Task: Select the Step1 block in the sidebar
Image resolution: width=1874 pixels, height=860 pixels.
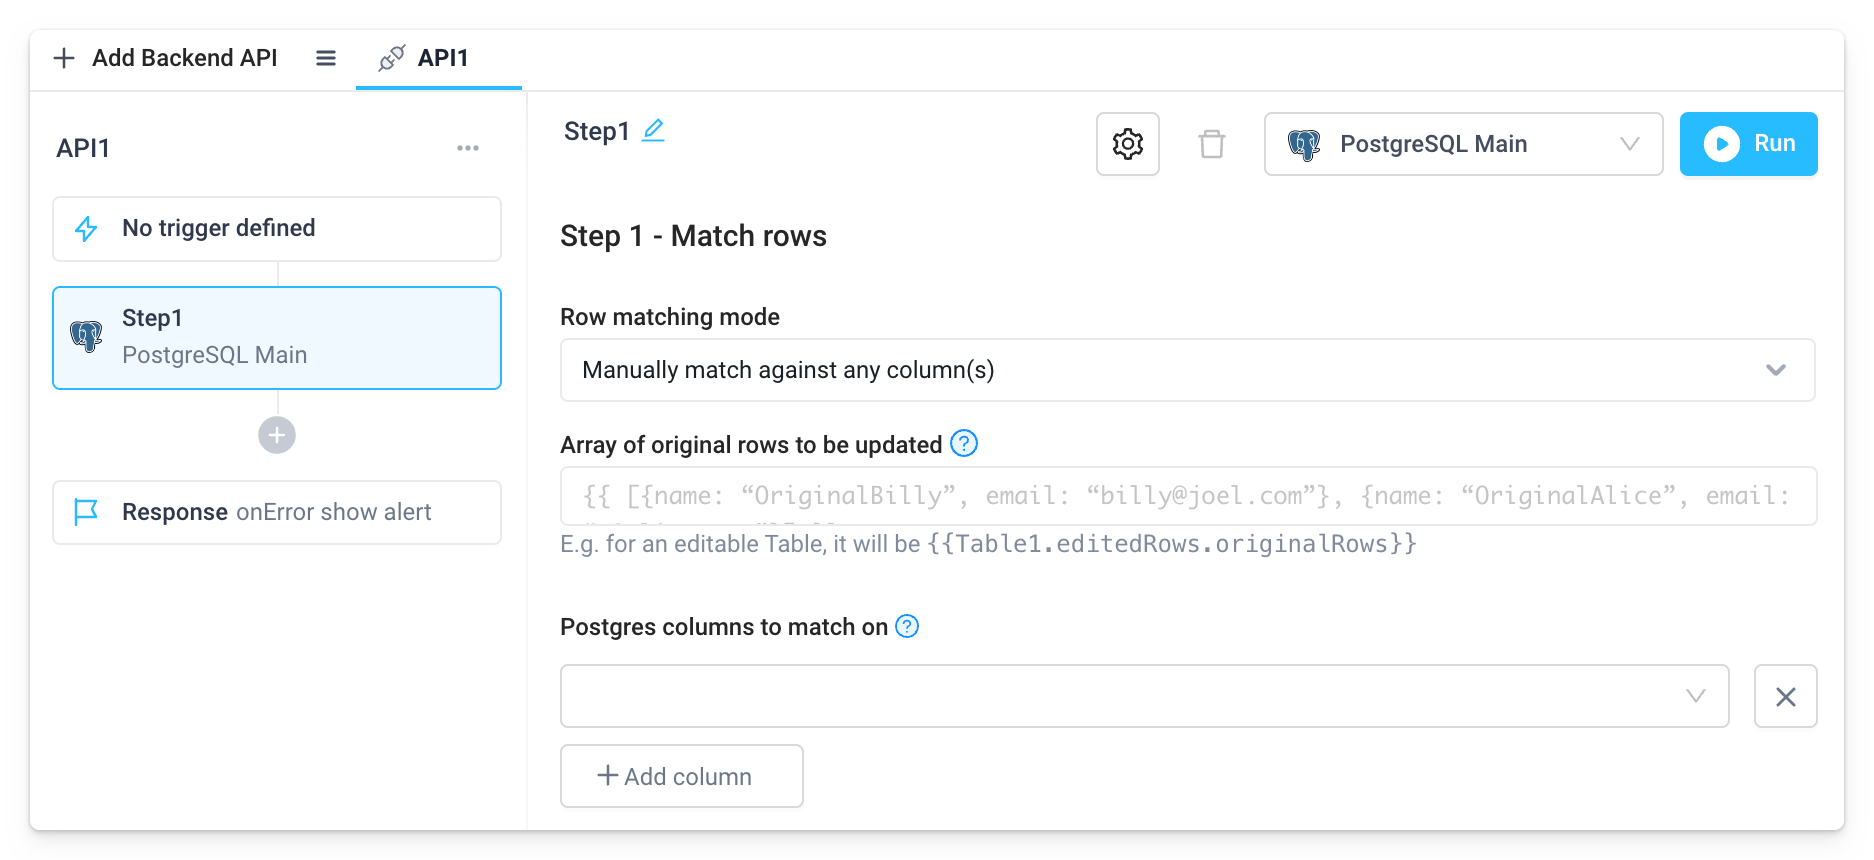Action: (276, 337)
